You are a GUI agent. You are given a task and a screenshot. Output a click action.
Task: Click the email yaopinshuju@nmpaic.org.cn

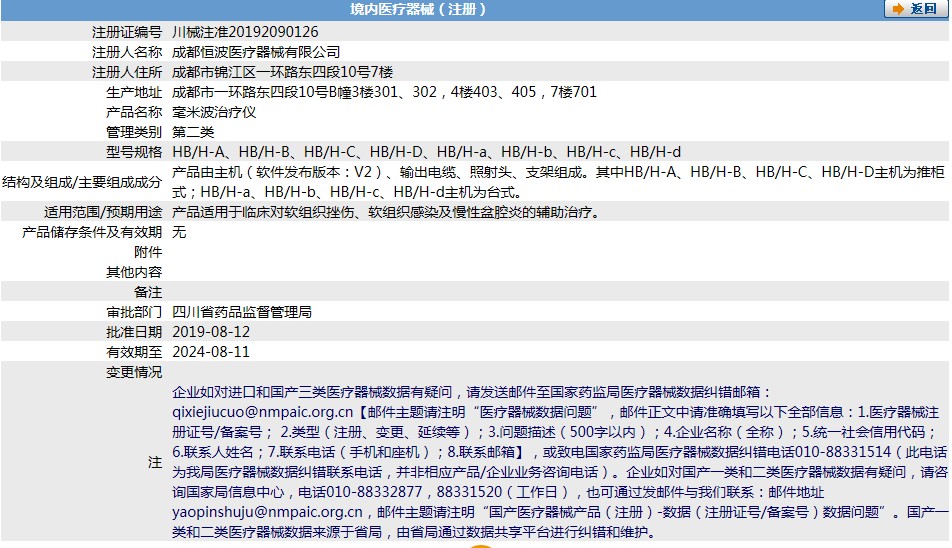(x=267, y=512)
